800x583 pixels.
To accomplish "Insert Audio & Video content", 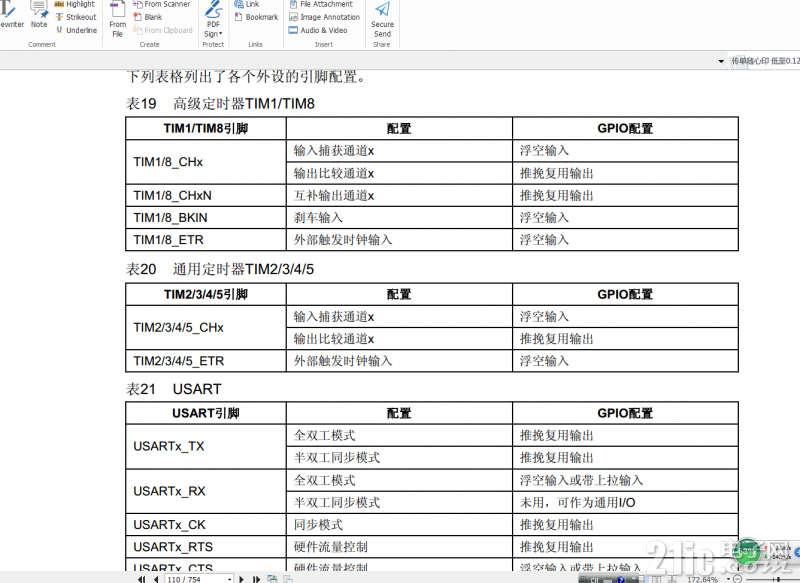I will (318, 30).
